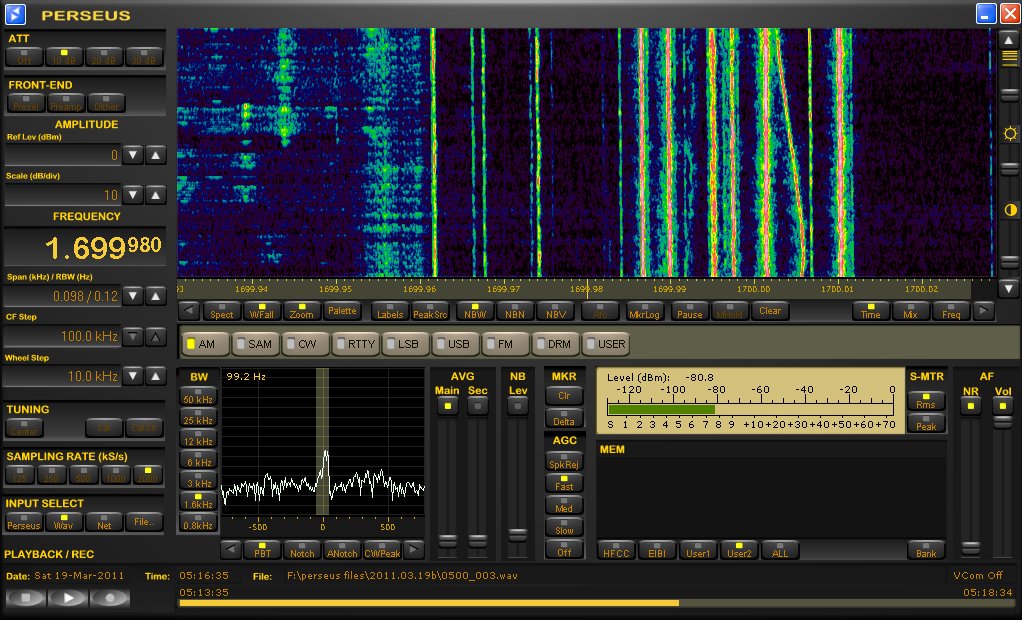The image size is (1022, 620).
Task: Lower the Wheel Step value
Action: pos(133,376)
